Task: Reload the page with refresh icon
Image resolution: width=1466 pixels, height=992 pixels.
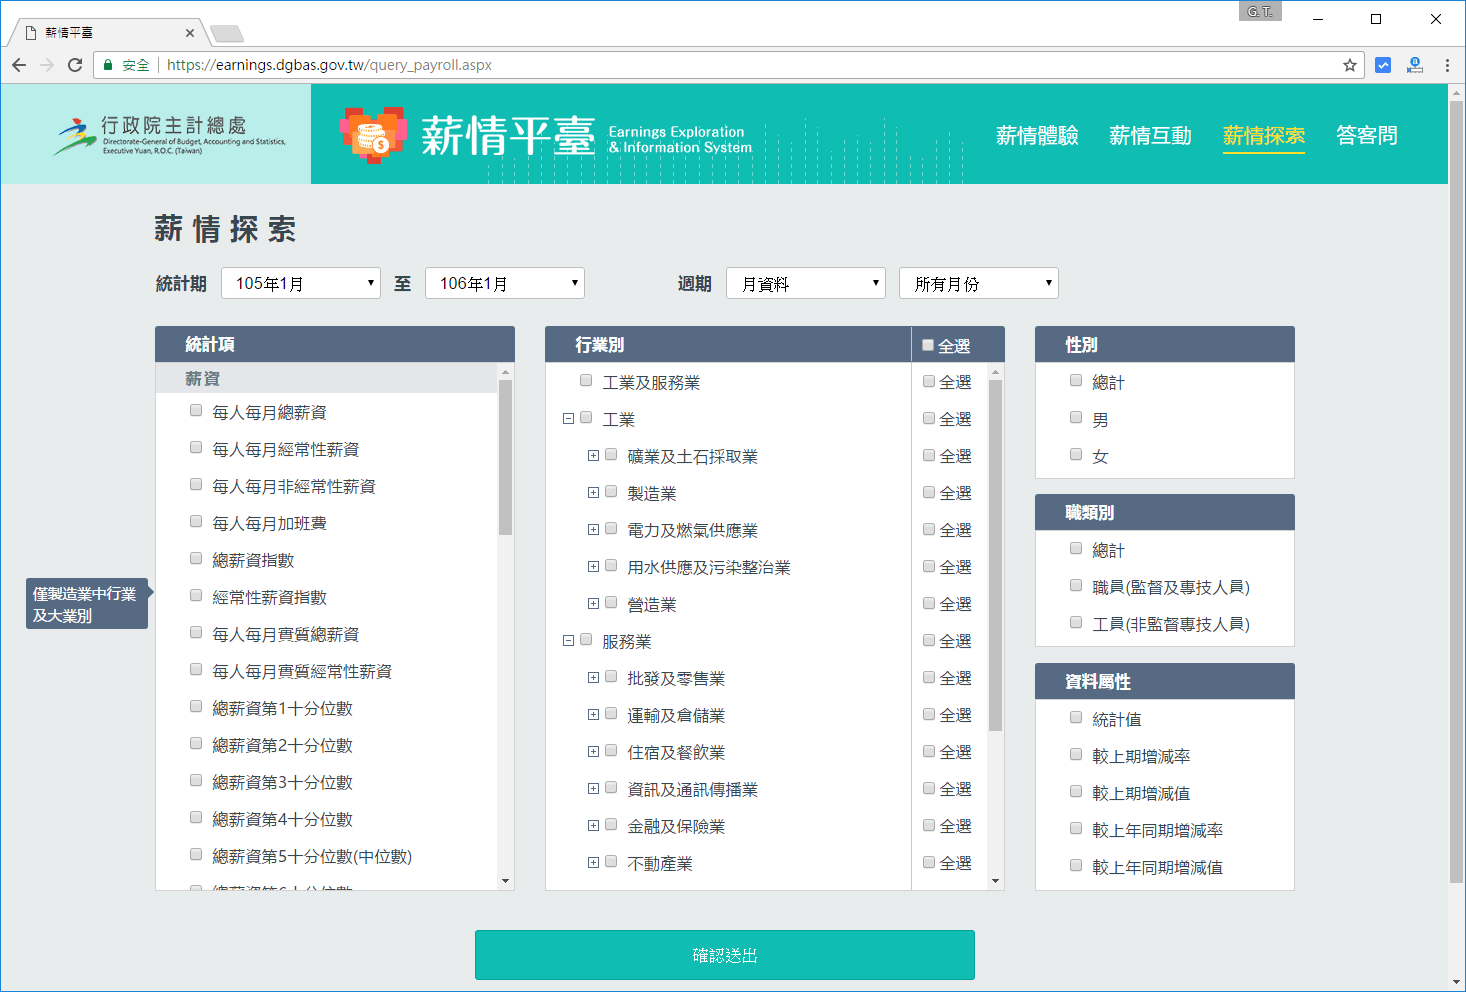Action: pos(75,65)
